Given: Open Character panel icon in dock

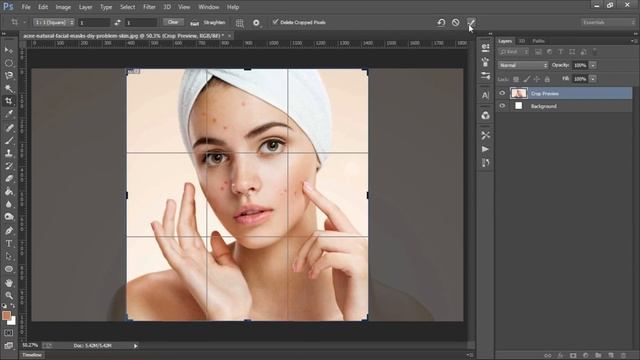Looking at the screenshot, I should click(x=485, y=95).
